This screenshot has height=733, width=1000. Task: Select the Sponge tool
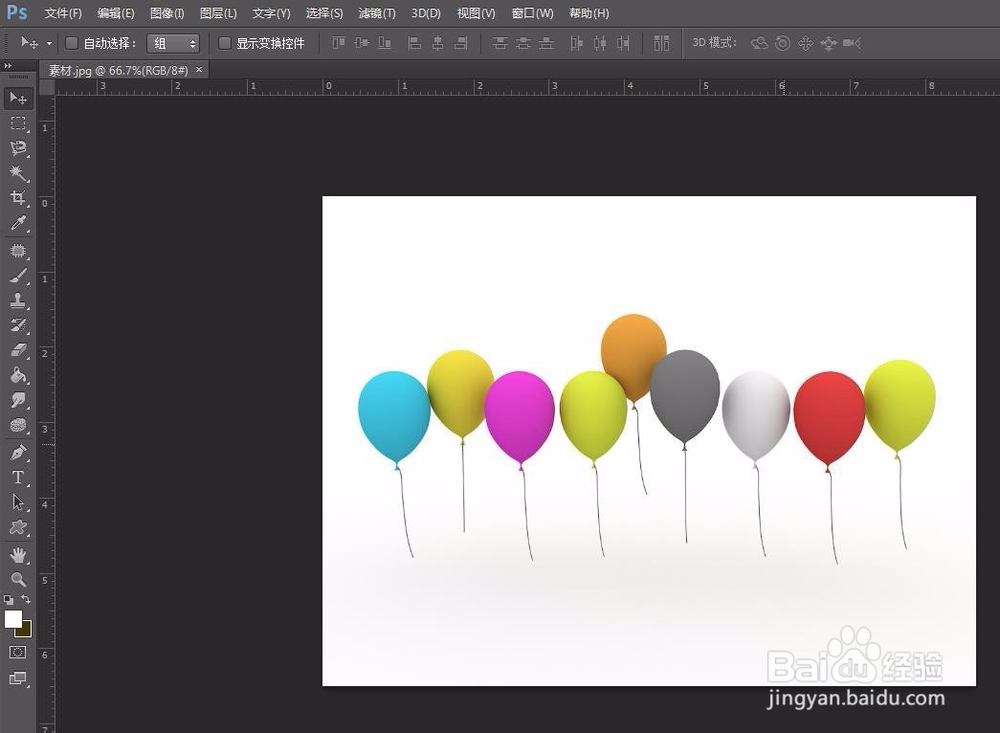tap(18, 425)
